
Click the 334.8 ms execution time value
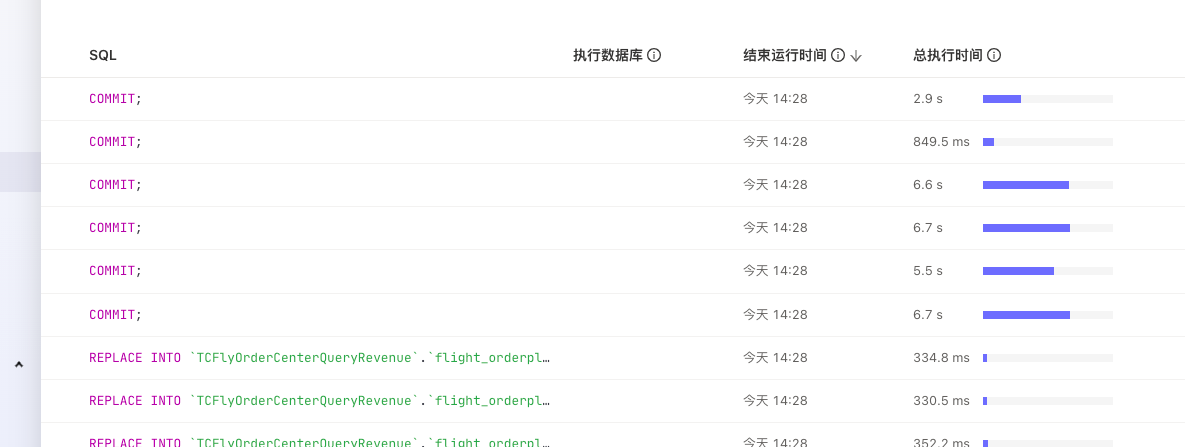941,358
